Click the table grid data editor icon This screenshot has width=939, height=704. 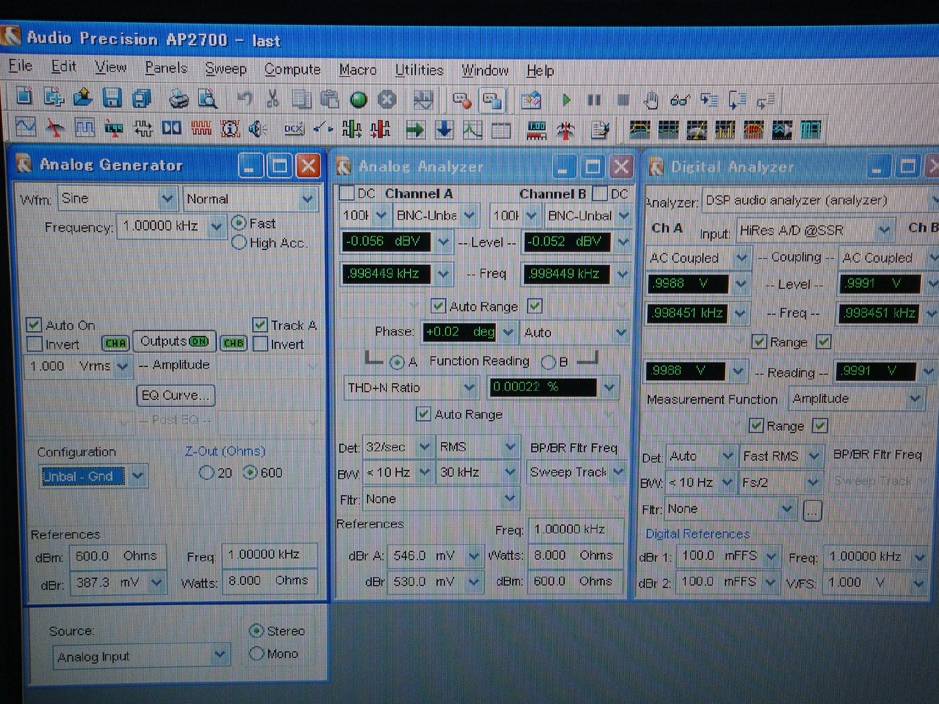[501, 130]
